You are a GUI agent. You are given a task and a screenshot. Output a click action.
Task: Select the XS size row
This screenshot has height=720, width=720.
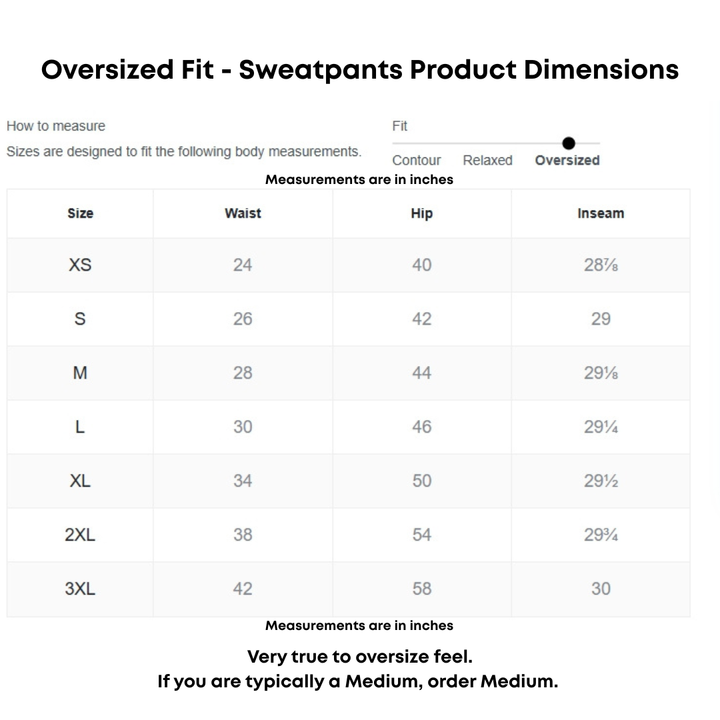coord(80,265)
